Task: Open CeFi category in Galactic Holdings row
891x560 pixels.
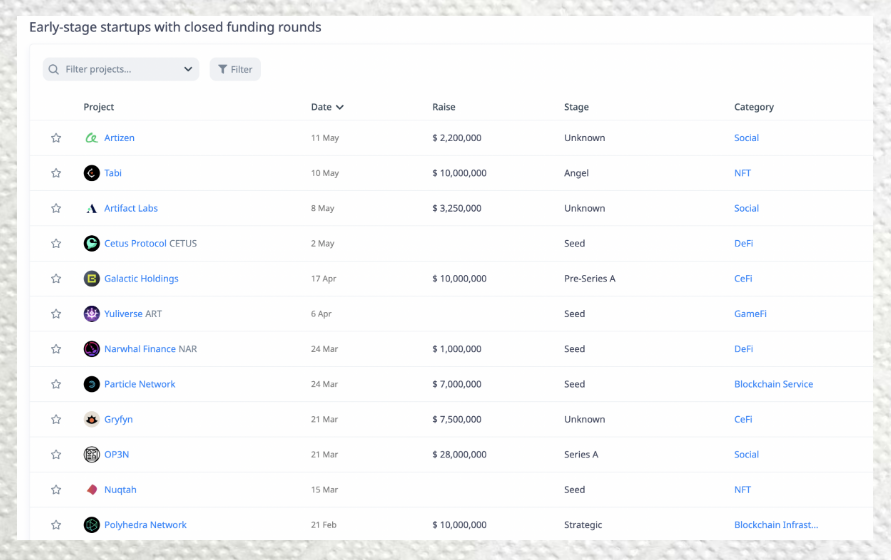Action: 743,279
